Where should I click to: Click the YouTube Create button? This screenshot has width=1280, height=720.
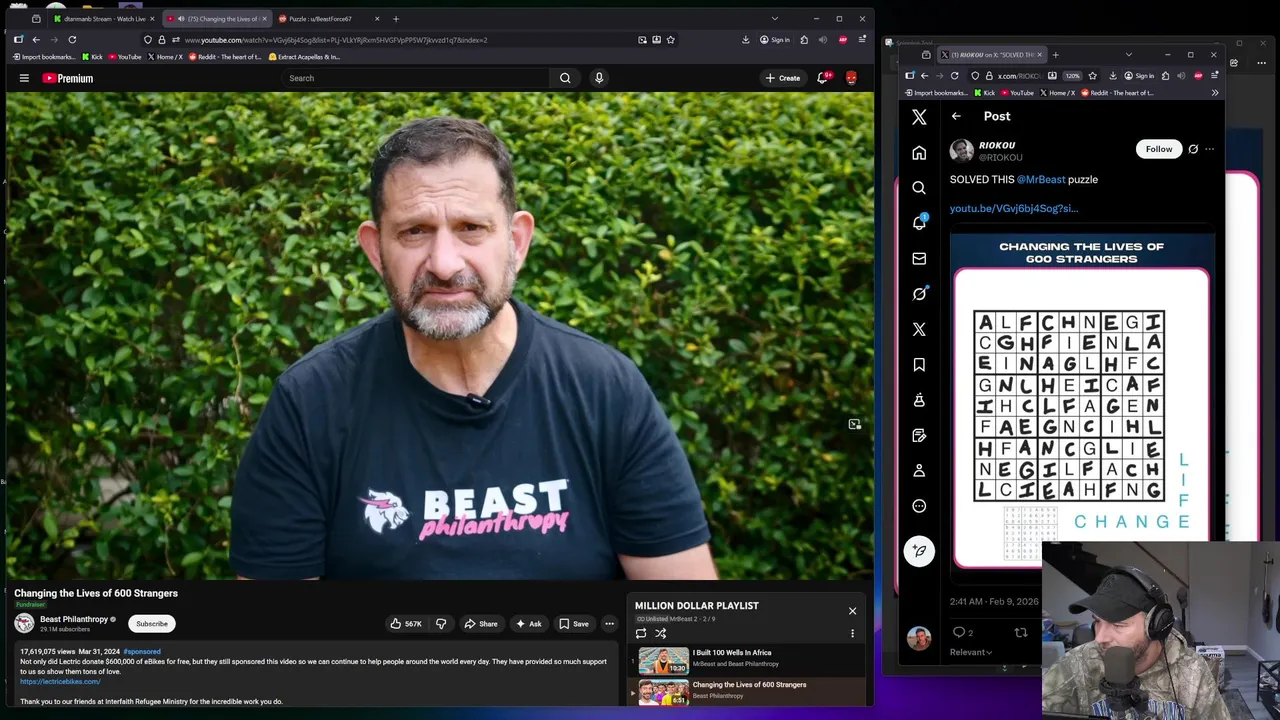click(782, 78)
